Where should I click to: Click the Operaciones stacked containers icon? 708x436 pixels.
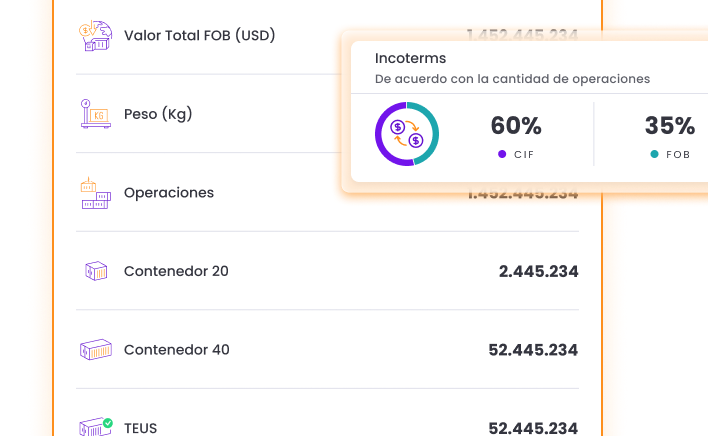click(96, 193)
